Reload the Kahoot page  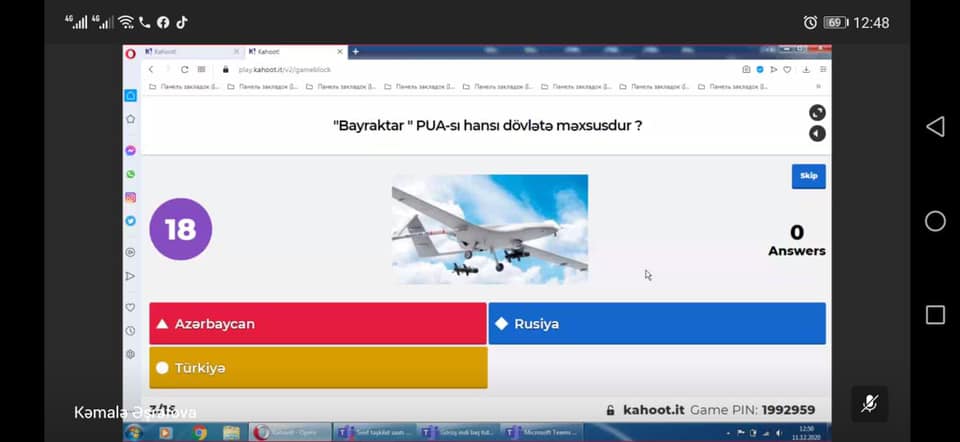(x=184, y=70)
